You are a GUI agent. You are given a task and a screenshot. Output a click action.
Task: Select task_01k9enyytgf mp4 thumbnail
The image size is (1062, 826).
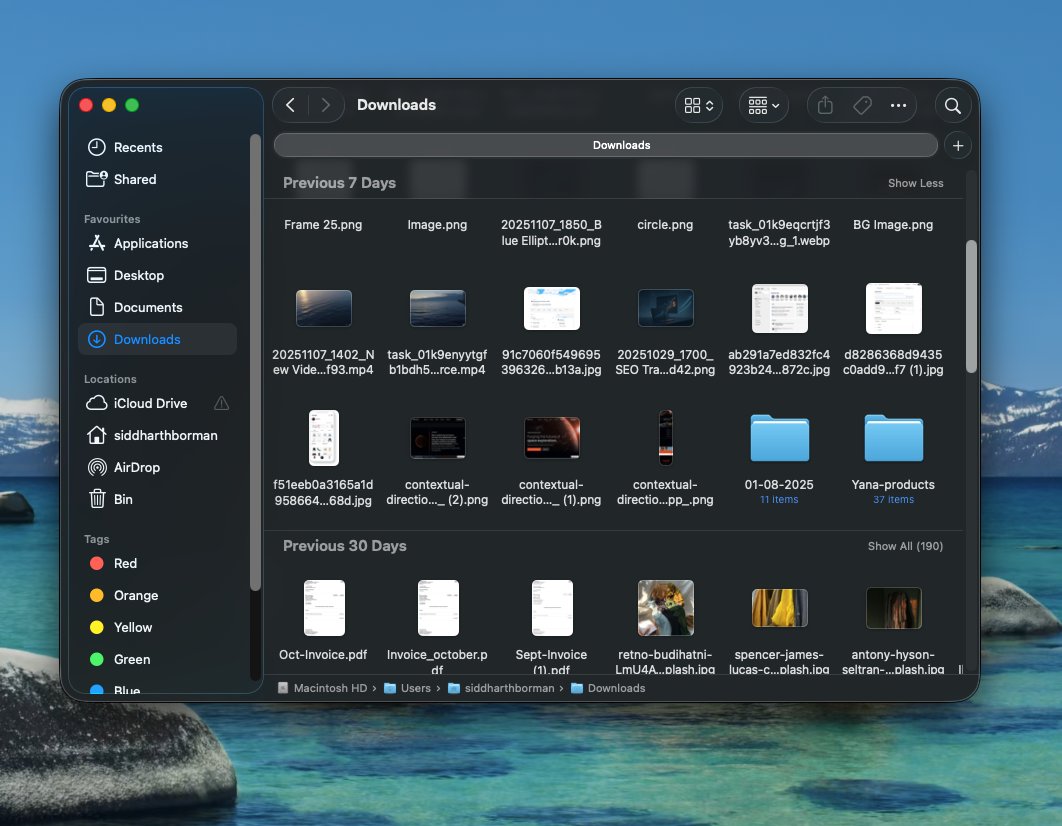[438, 308]
